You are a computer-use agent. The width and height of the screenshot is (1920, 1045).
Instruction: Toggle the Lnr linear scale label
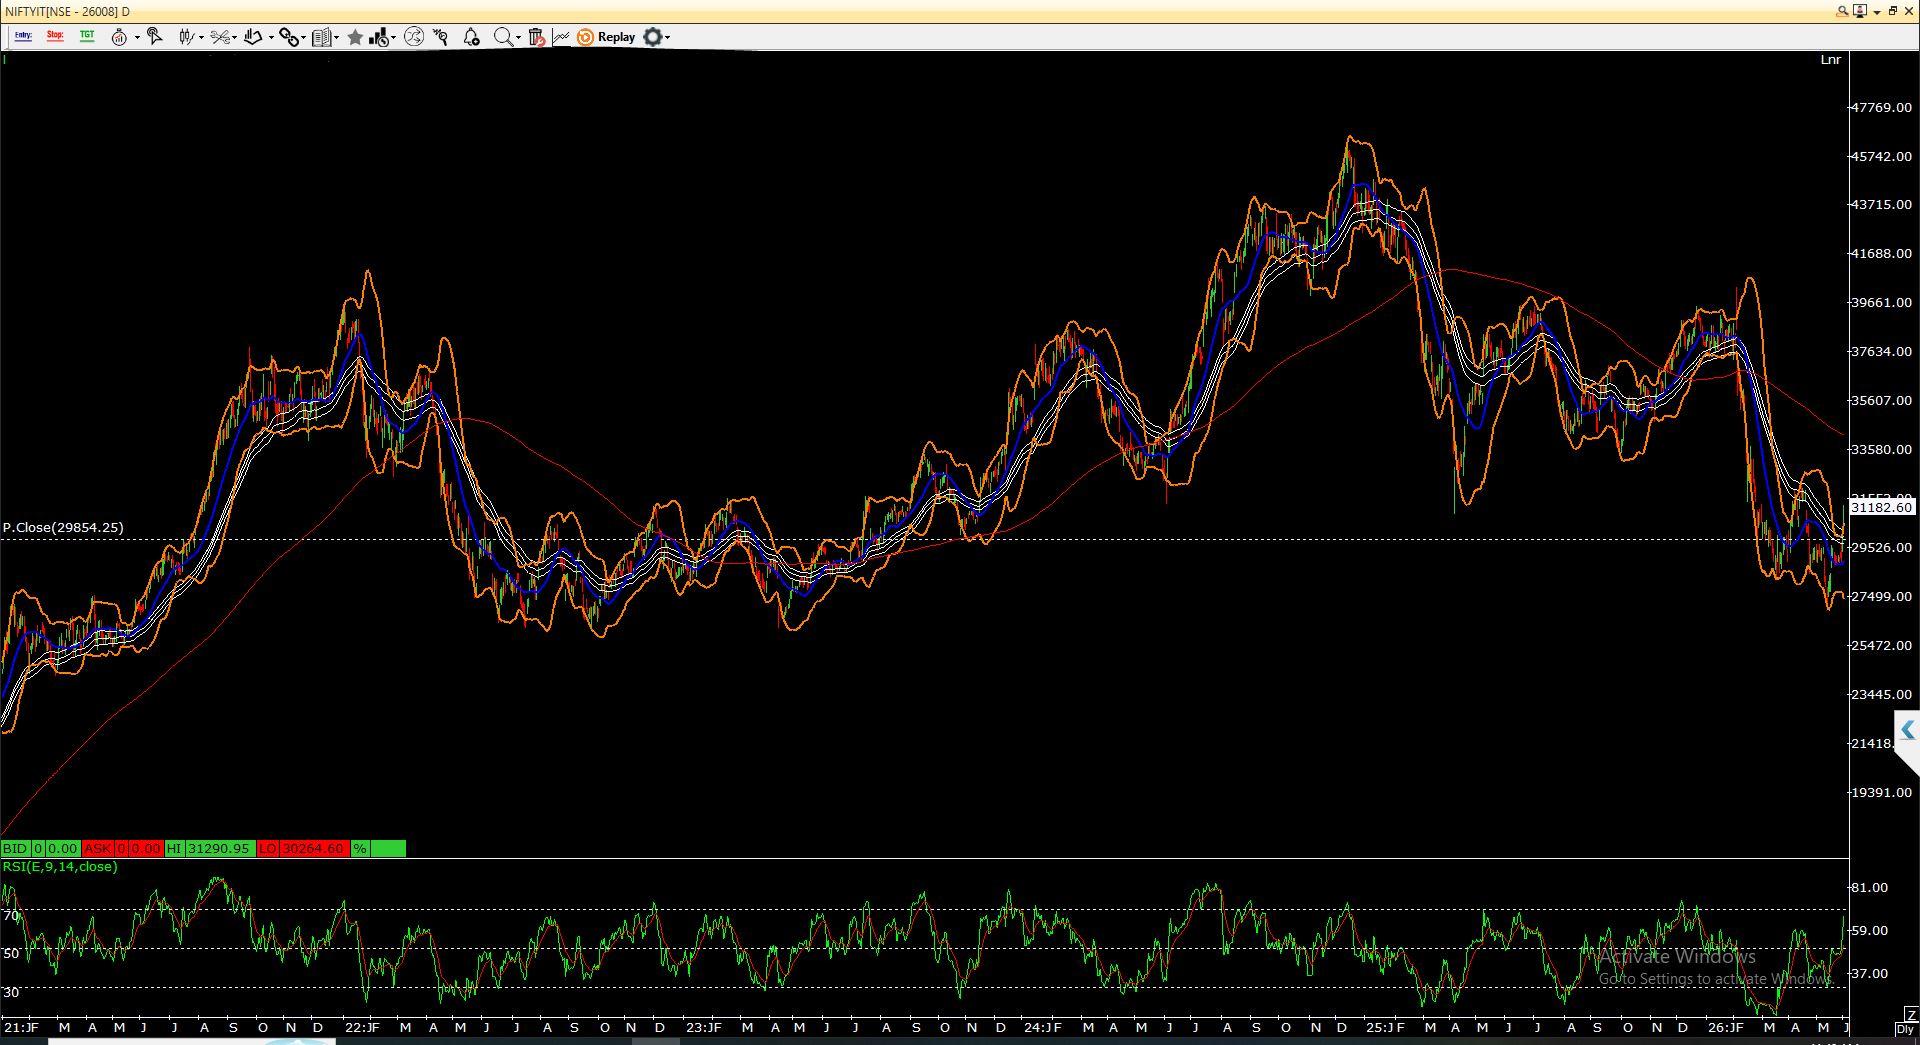point(1830,60)
